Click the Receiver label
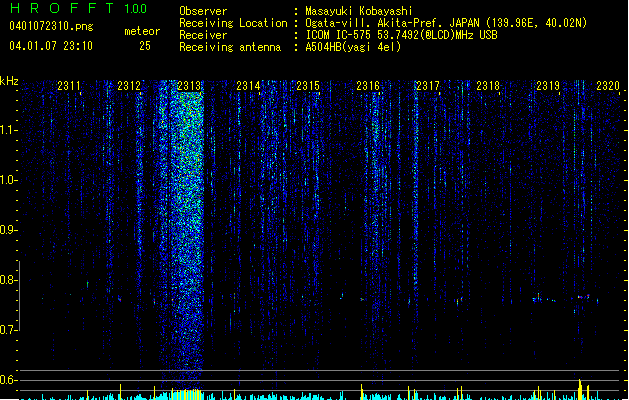 point(203,35)
